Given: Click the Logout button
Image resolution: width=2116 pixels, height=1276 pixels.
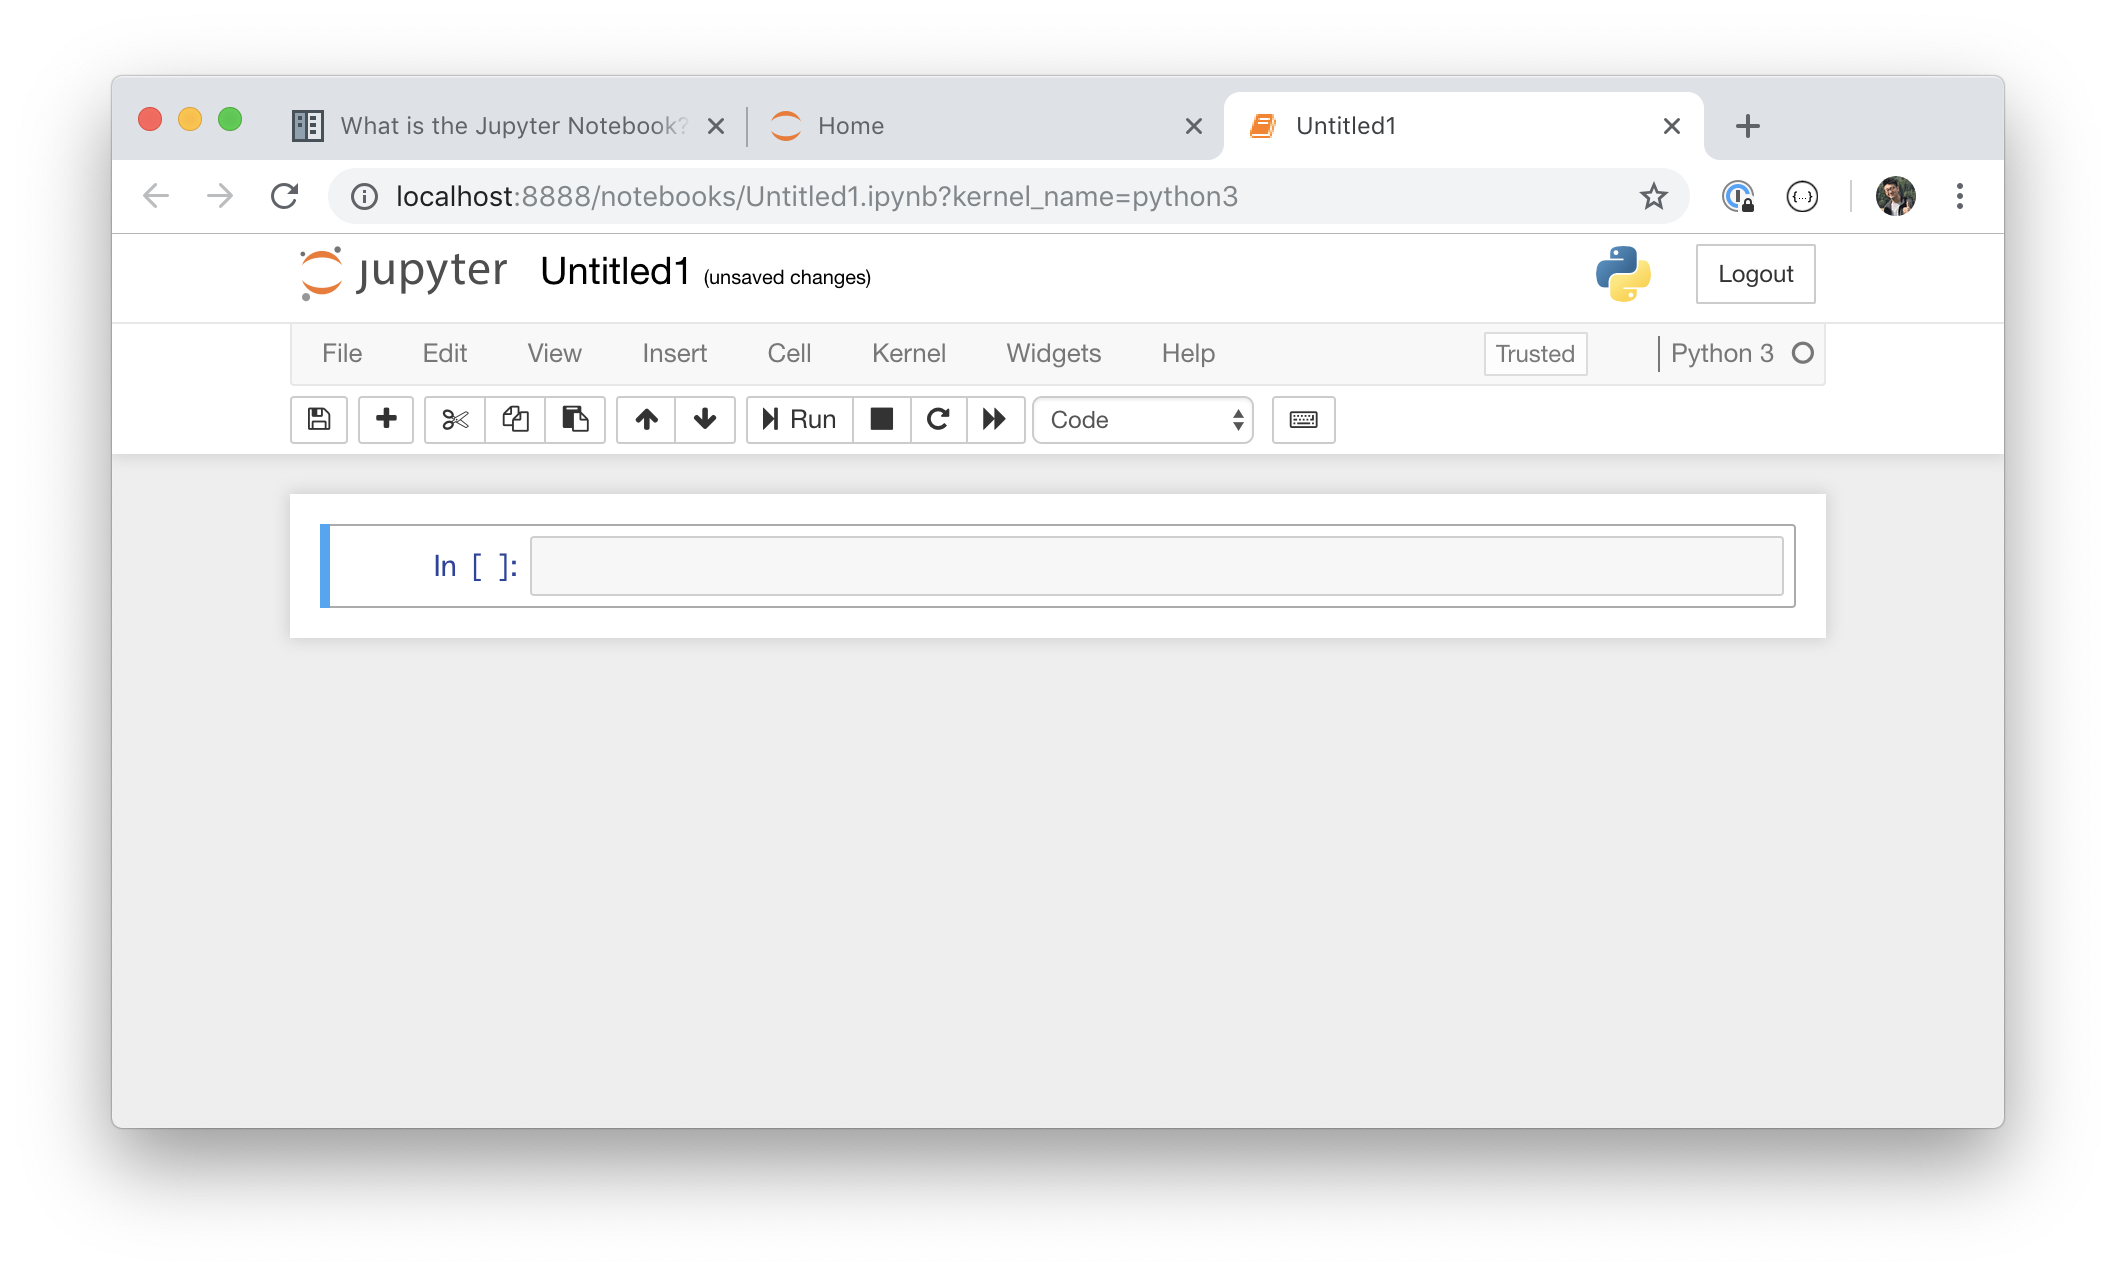Looking at the screenshot, I should click(1754, 273).
